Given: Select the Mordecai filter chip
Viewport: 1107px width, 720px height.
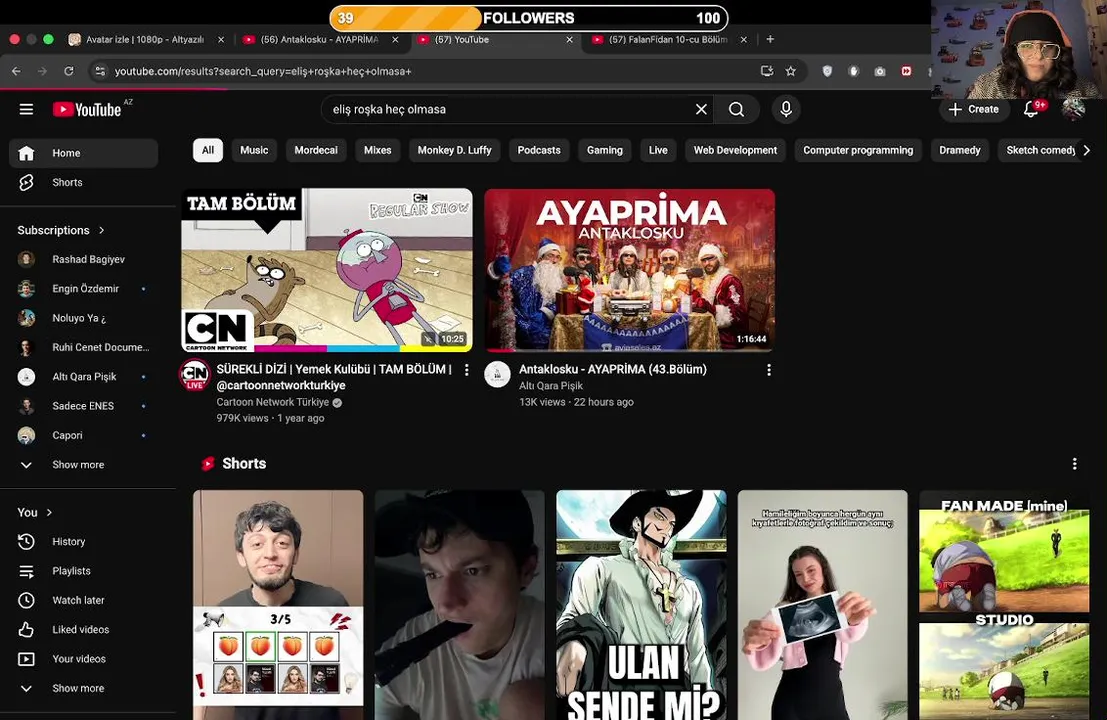Looking at the screenshot, I should (x=316, y=150).
